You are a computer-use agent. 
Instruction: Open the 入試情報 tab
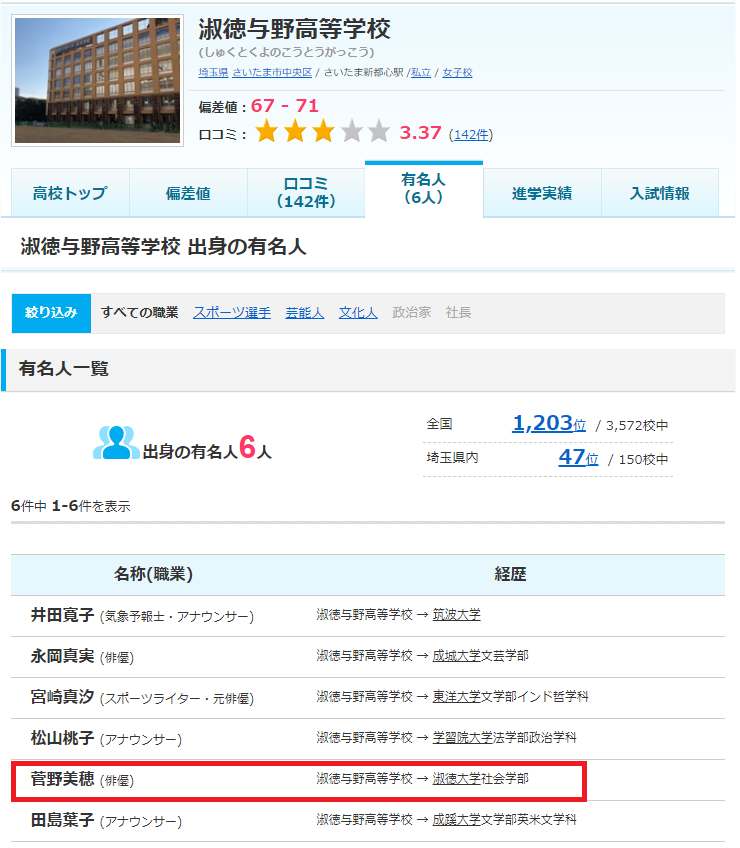[659, 193]
